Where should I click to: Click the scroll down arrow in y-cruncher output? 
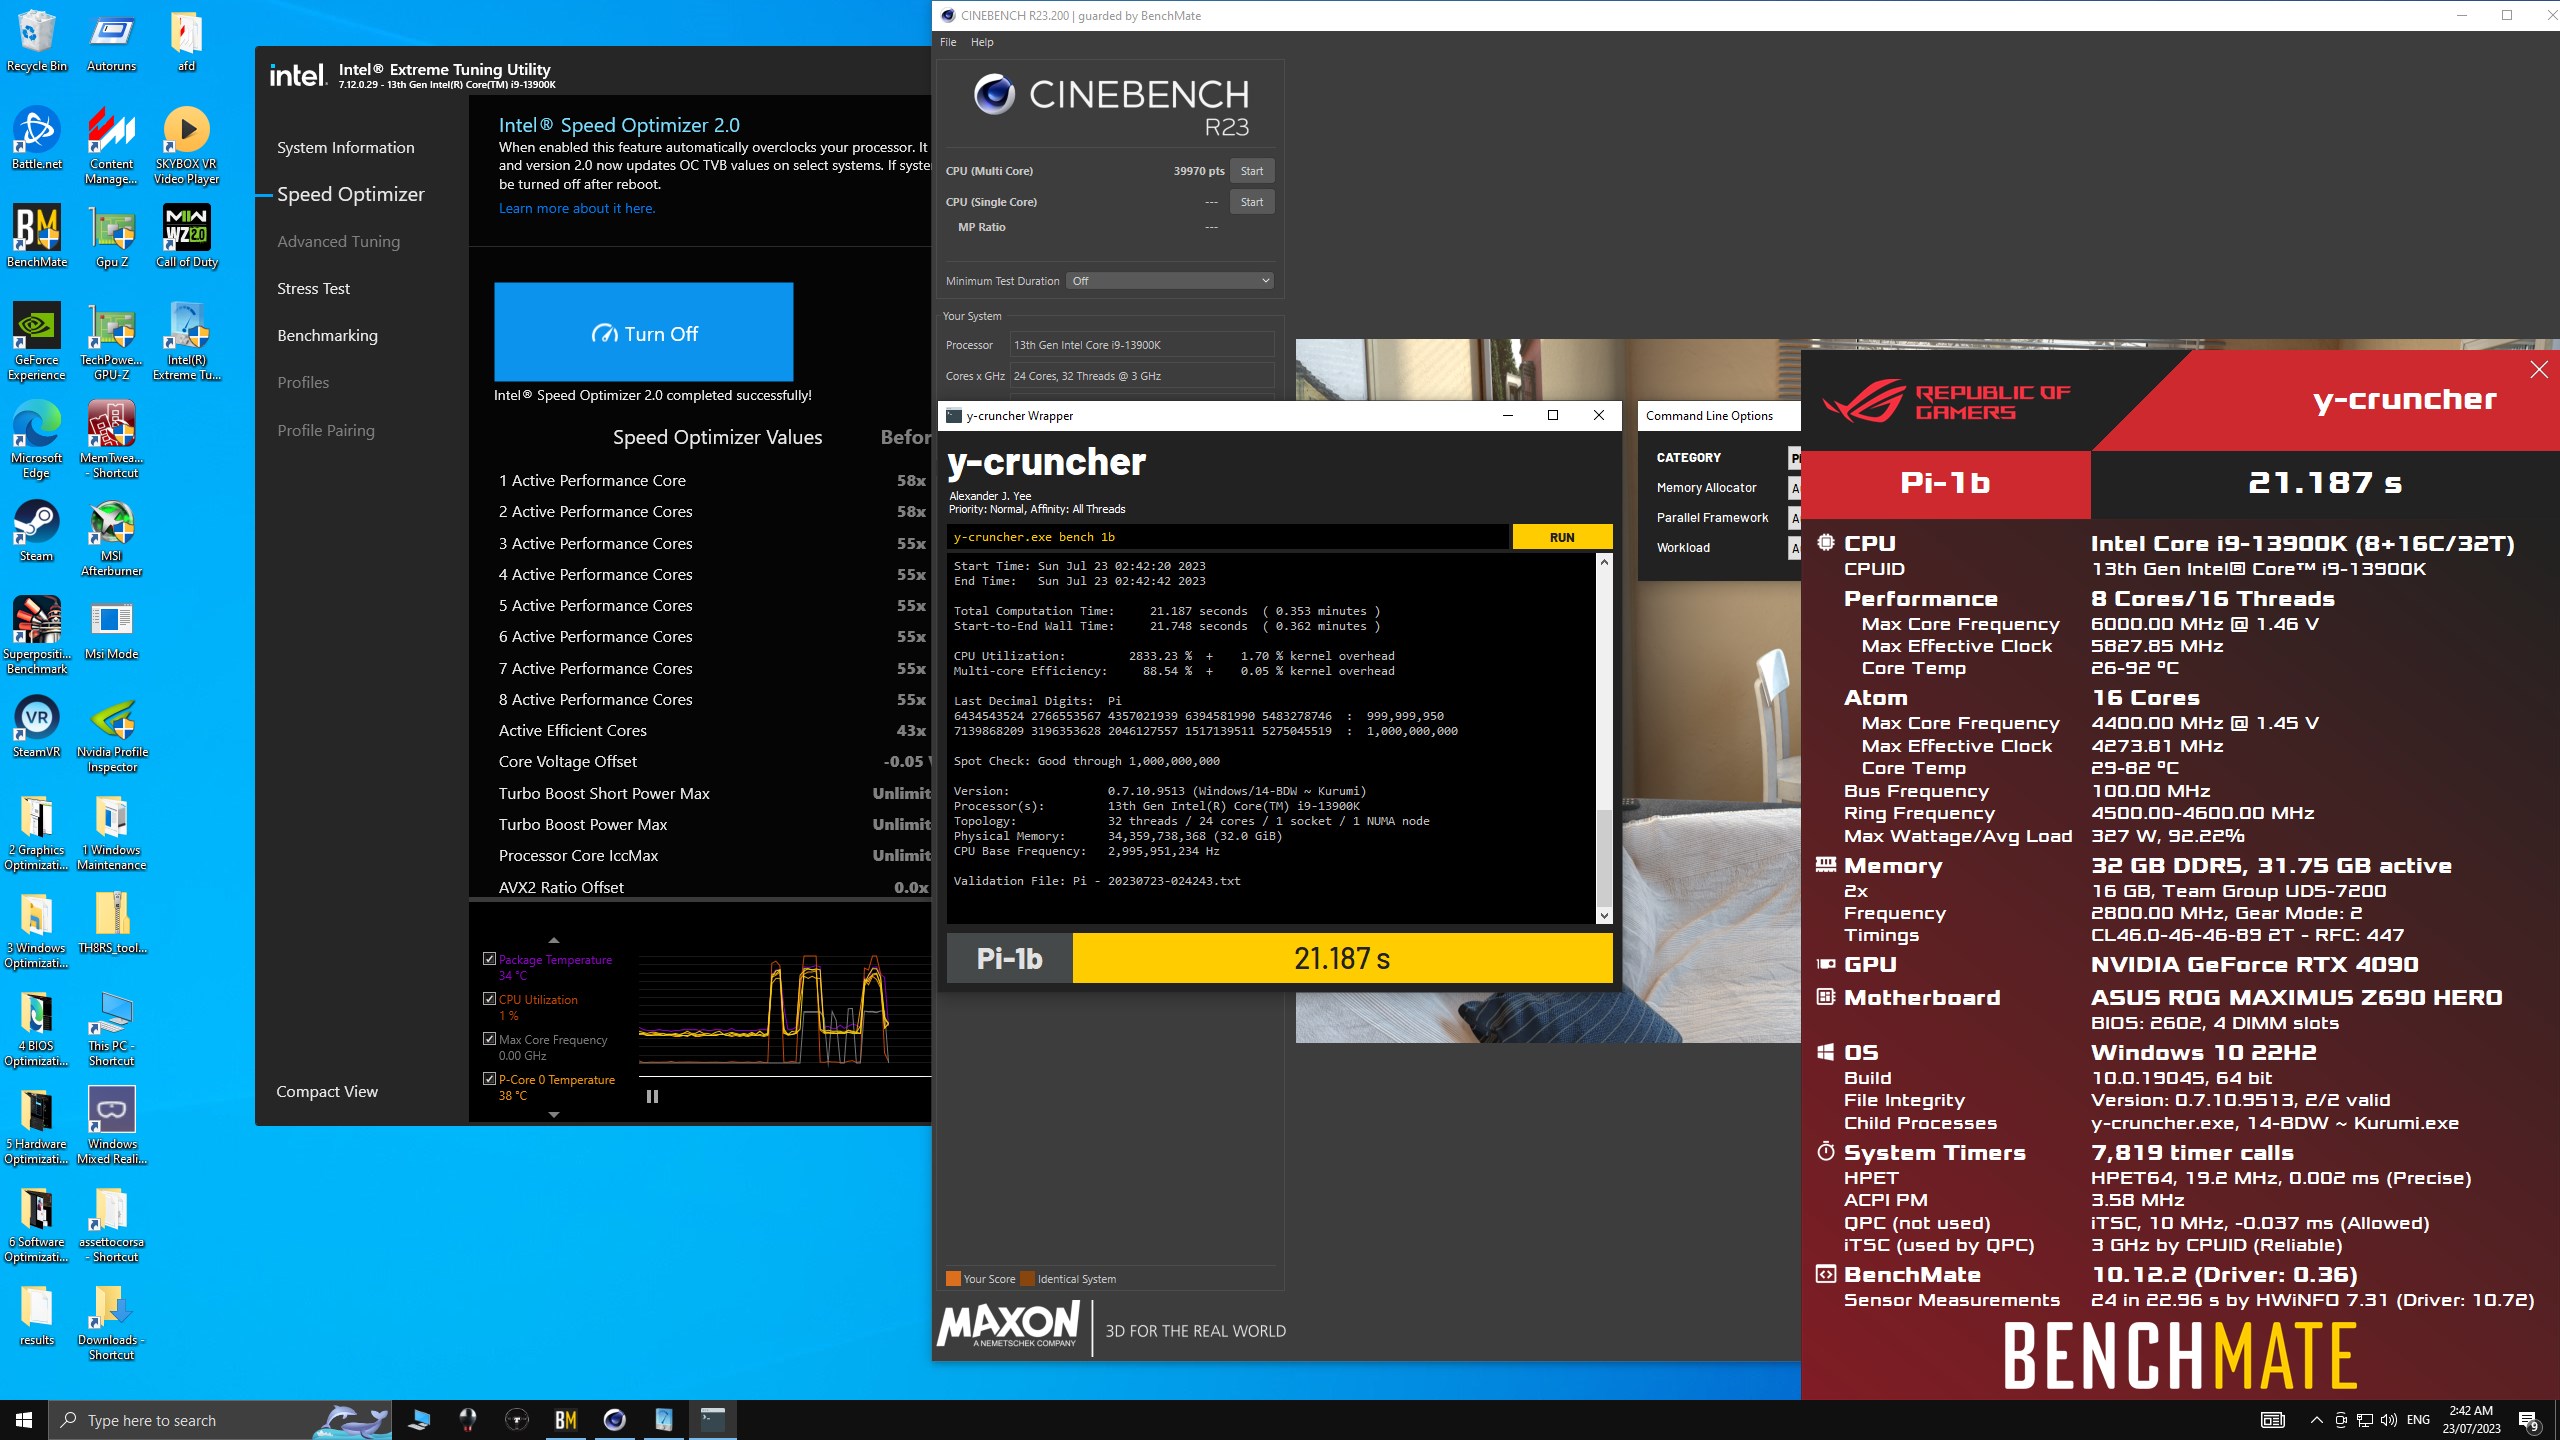point(1604,916)
